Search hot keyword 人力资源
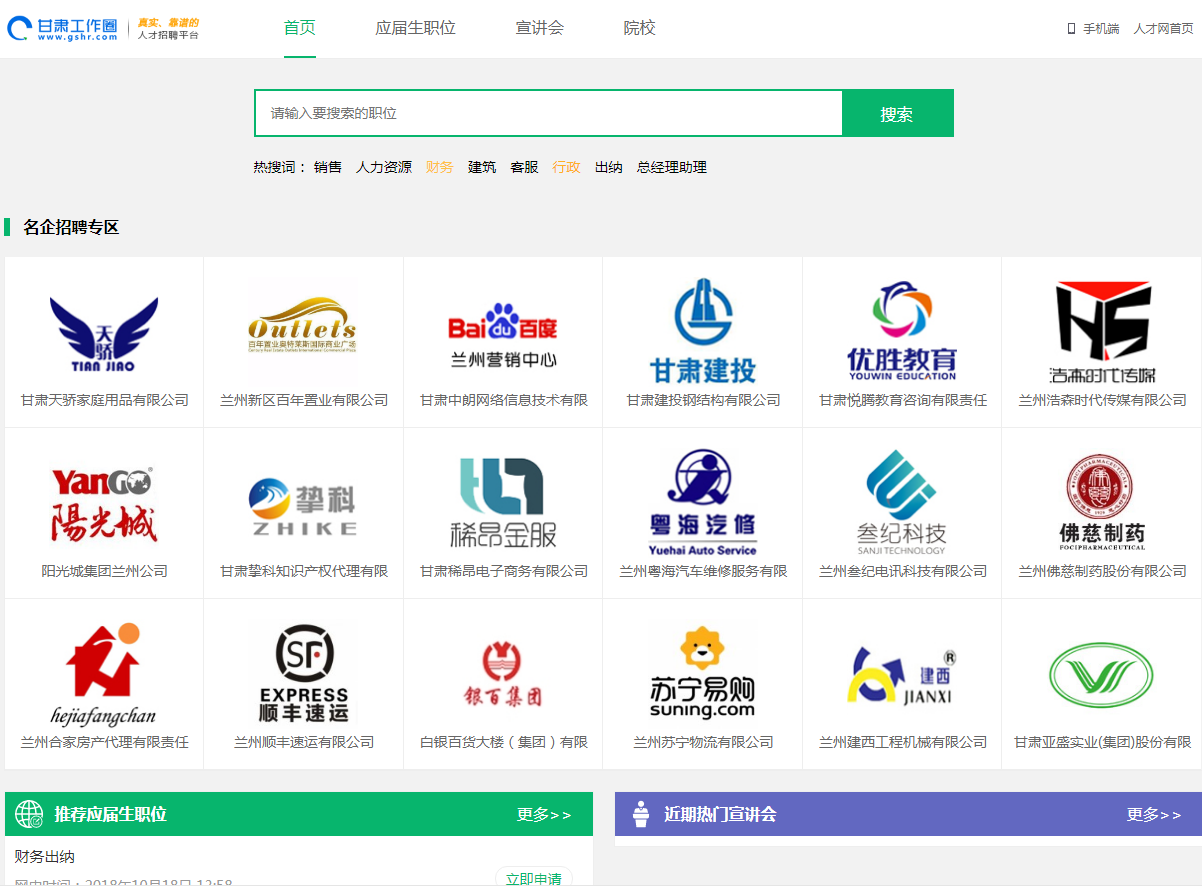The image size is (1202, 887). pos(384,167)
